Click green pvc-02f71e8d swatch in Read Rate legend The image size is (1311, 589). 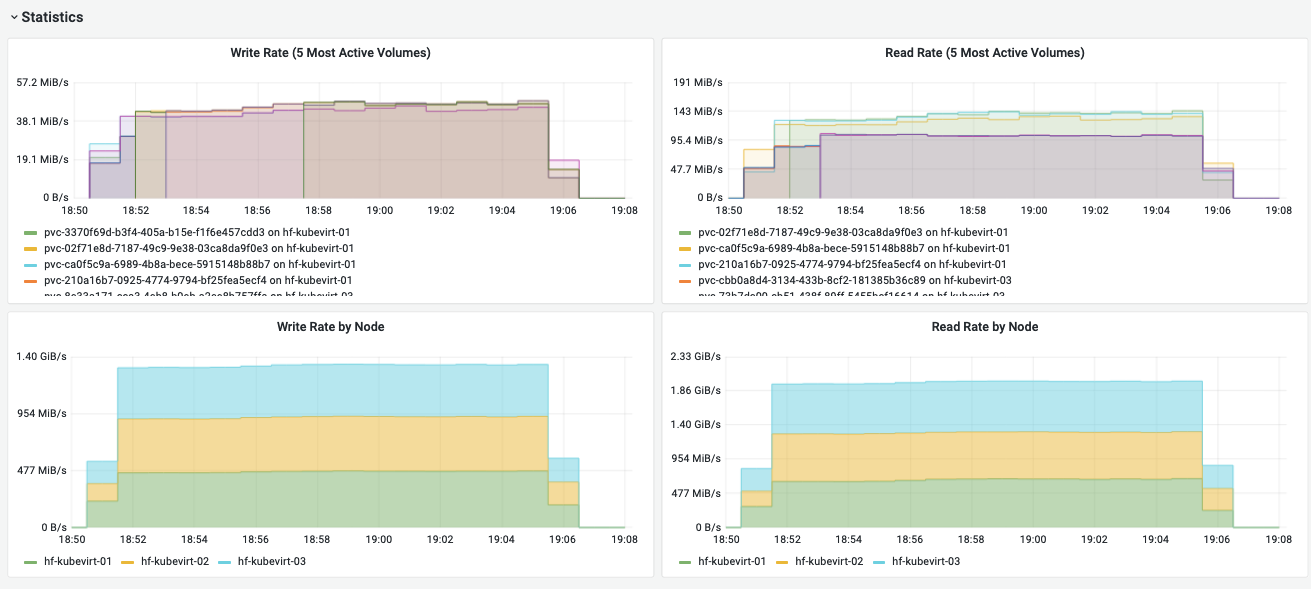point(685,232)
